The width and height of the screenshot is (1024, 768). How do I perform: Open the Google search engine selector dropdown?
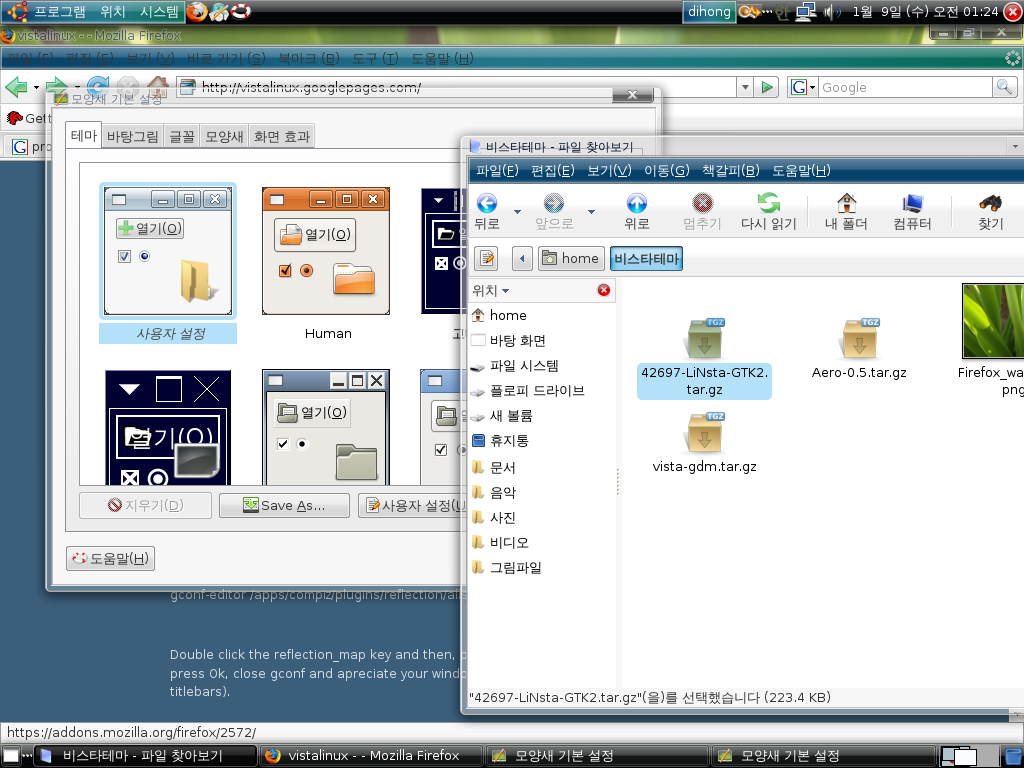(x=803, y=87)
